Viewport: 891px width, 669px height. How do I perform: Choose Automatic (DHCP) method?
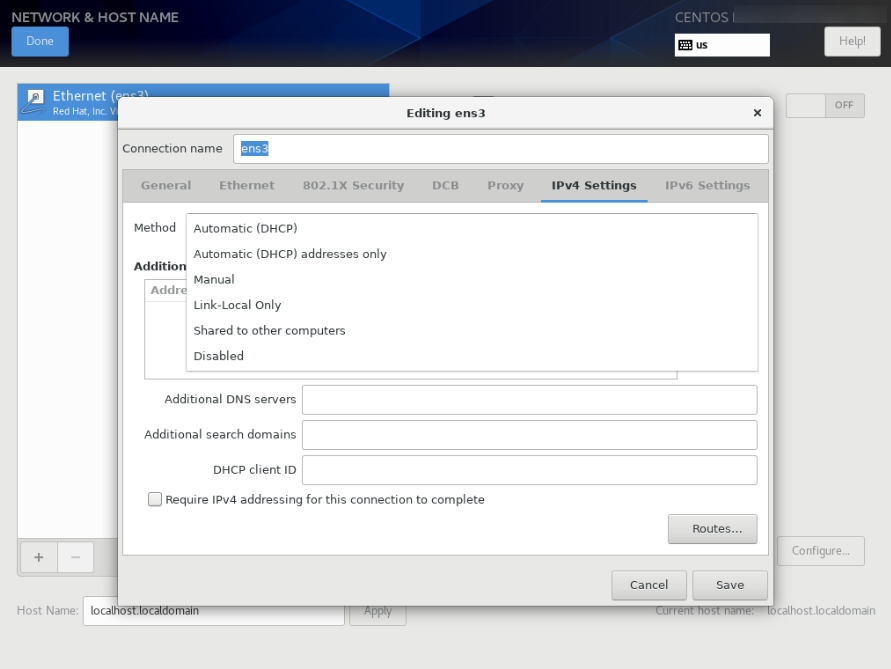click(472, 228)
